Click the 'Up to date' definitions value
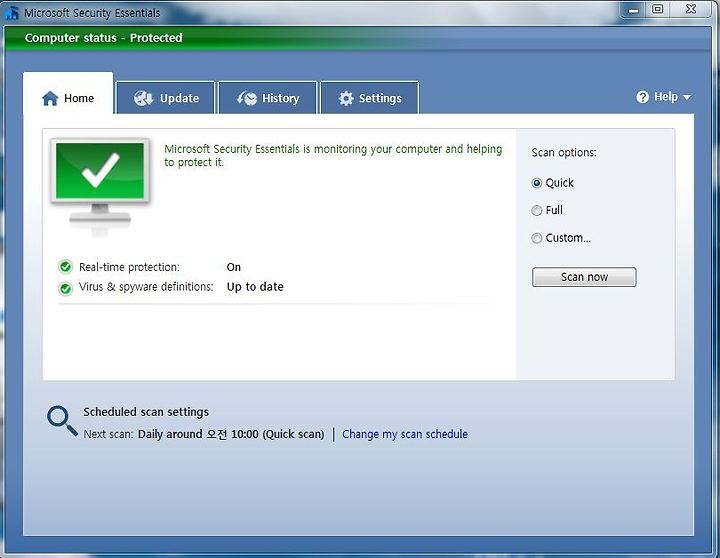Image resolution: width=720 pixels, height=558 pixels. (x=255, y=287)
